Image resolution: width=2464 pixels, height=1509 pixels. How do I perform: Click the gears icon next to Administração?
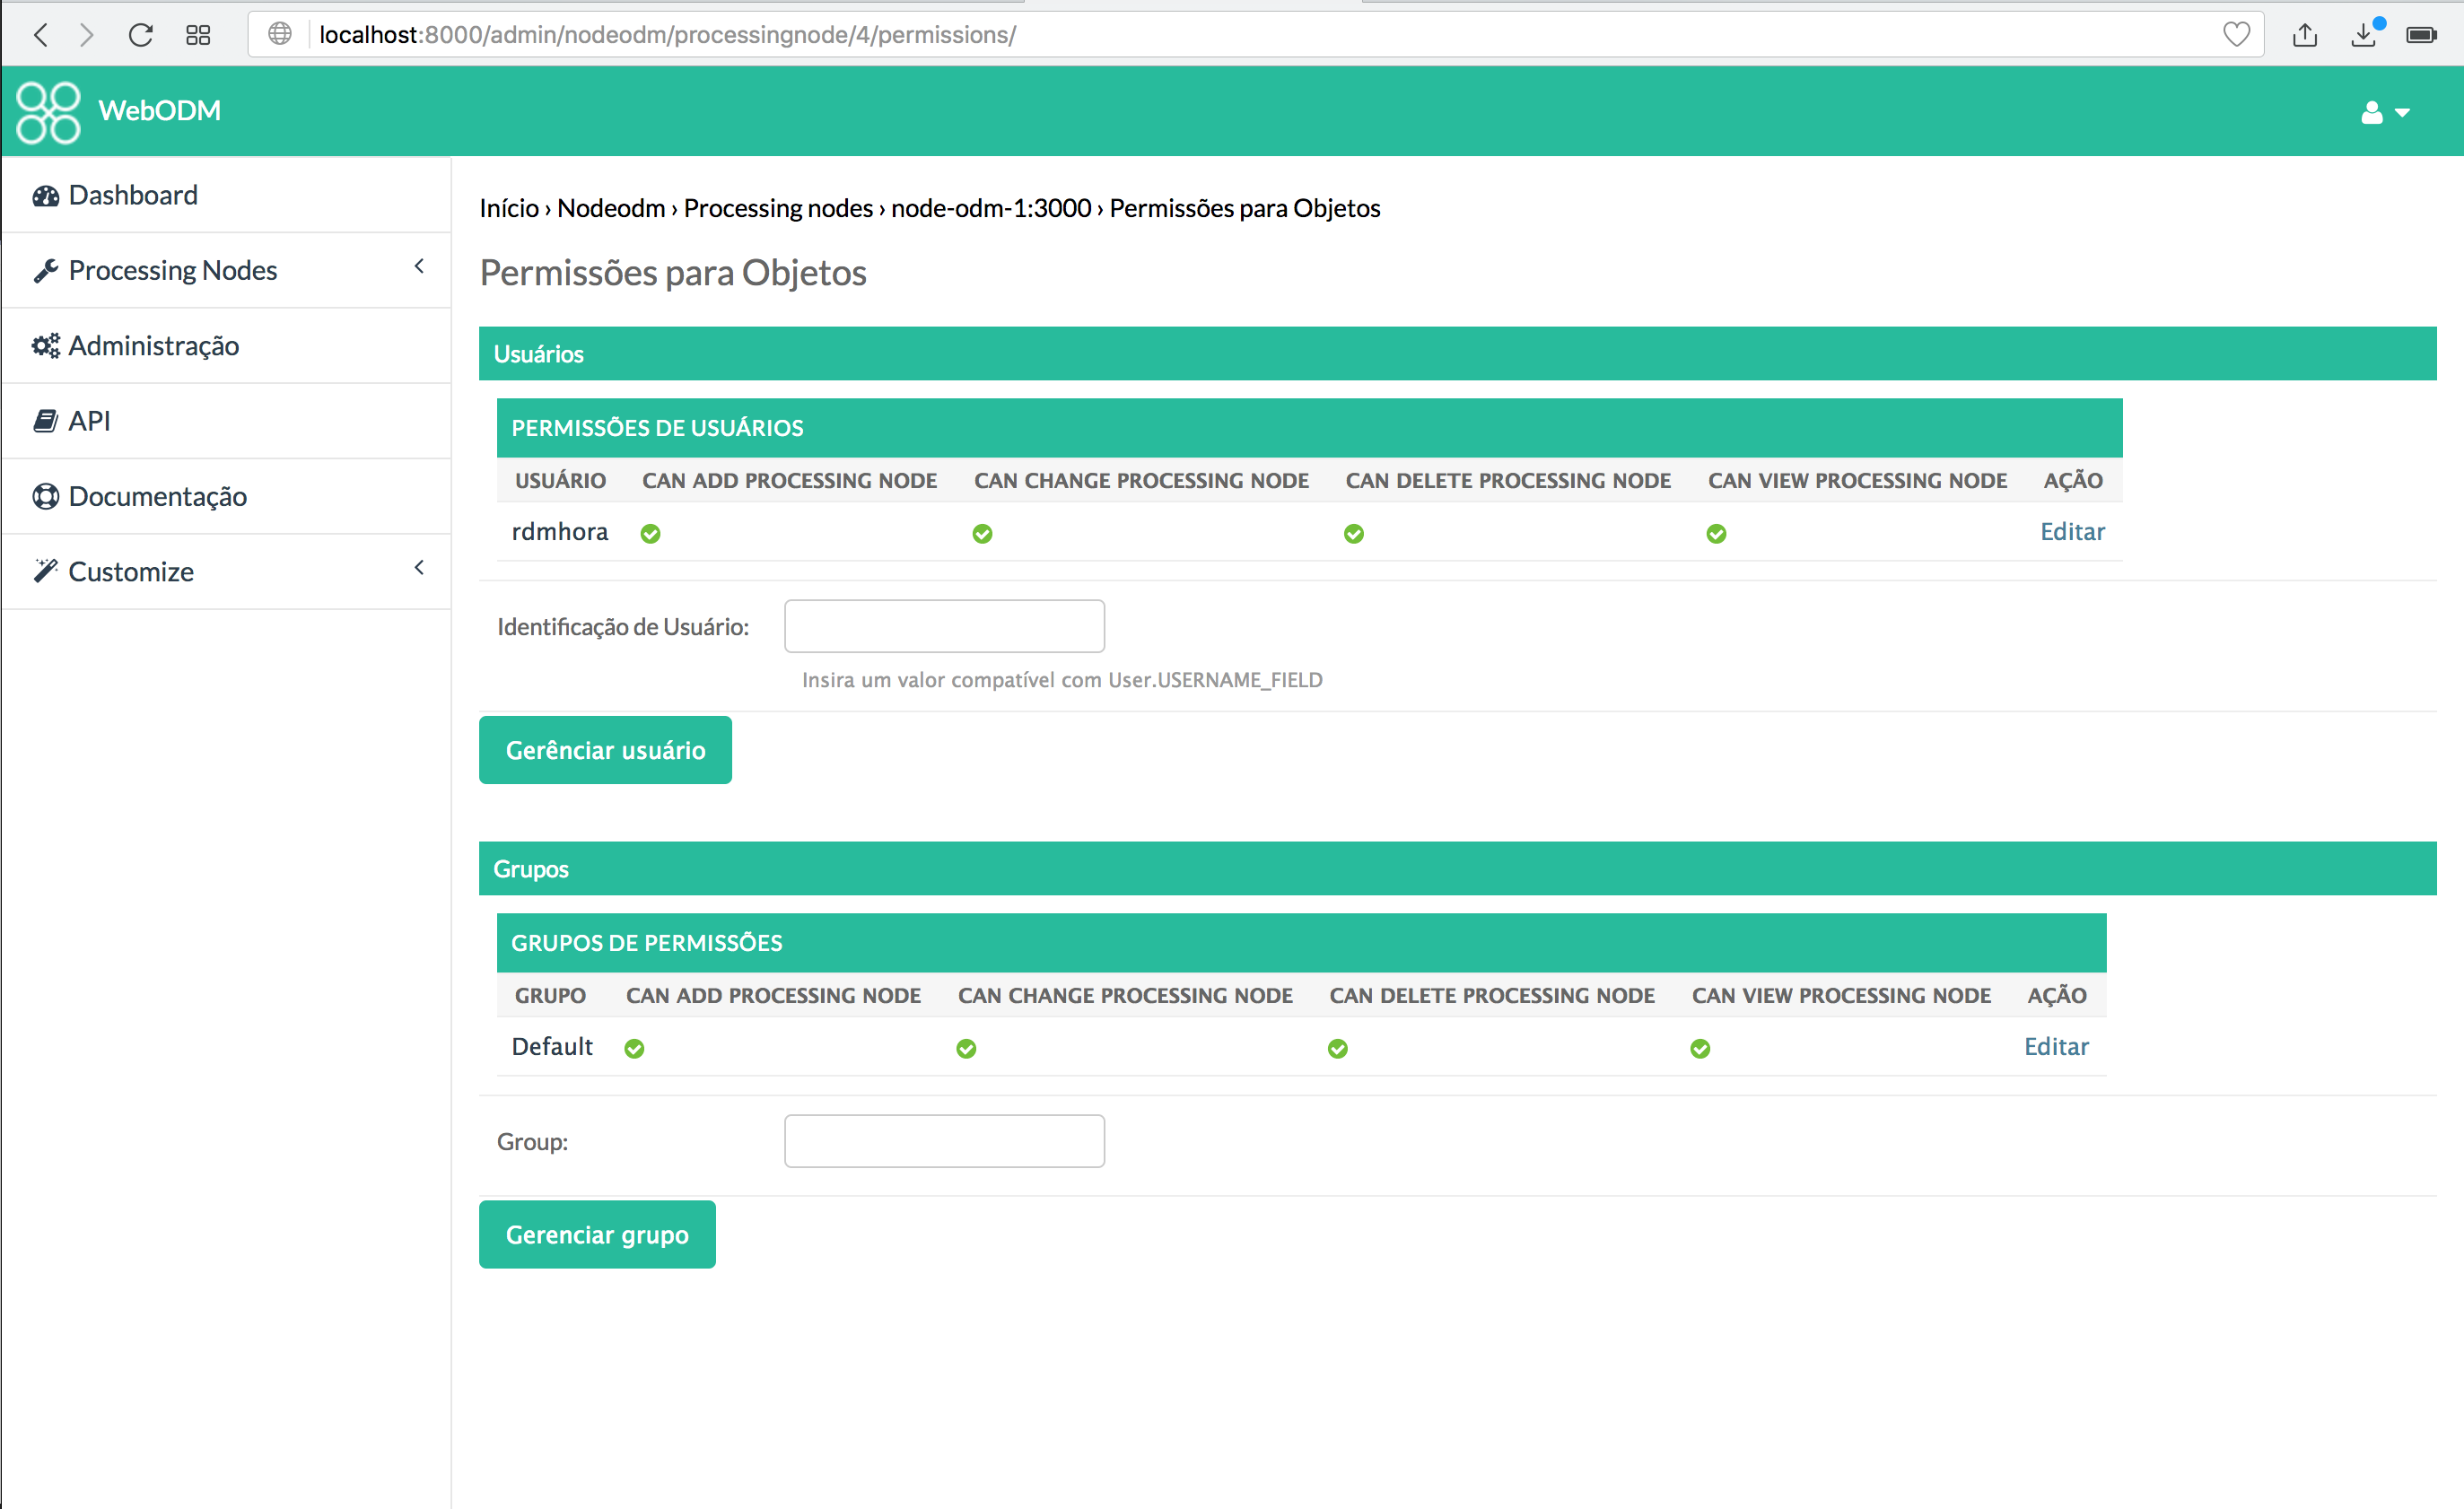click(x=45, y=345)
